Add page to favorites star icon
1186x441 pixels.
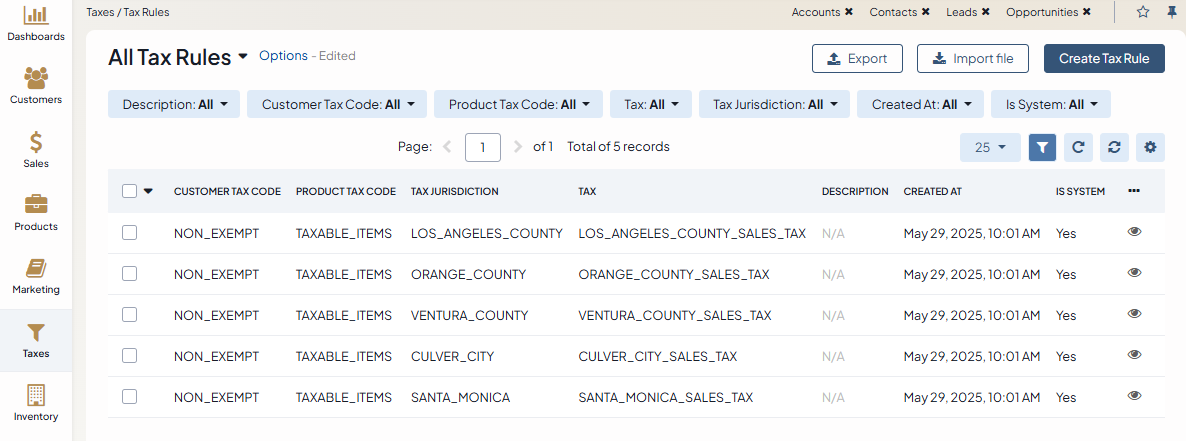click(x=1143, y=12)
